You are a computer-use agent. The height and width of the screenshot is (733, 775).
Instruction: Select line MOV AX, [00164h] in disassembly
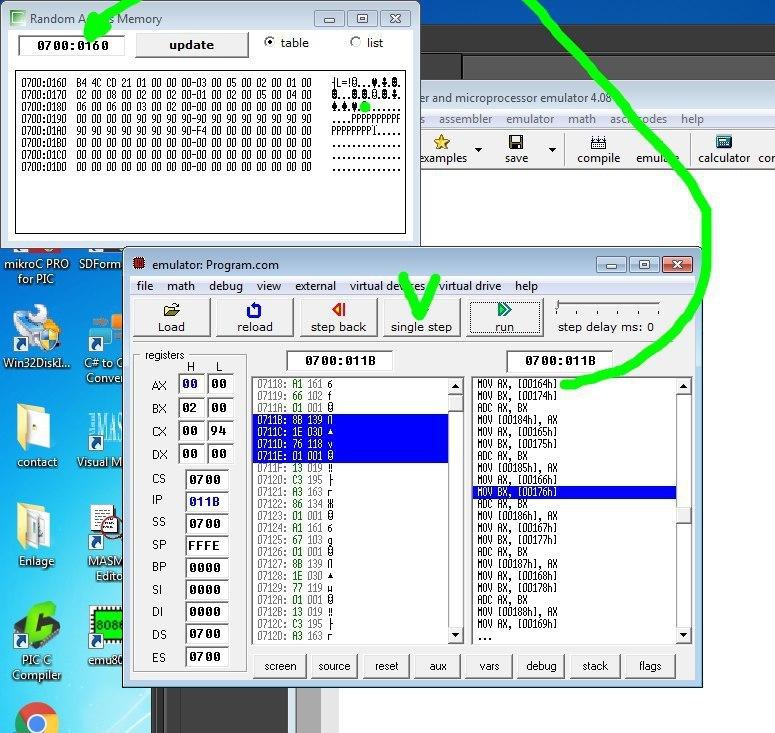tap(517, 384)
